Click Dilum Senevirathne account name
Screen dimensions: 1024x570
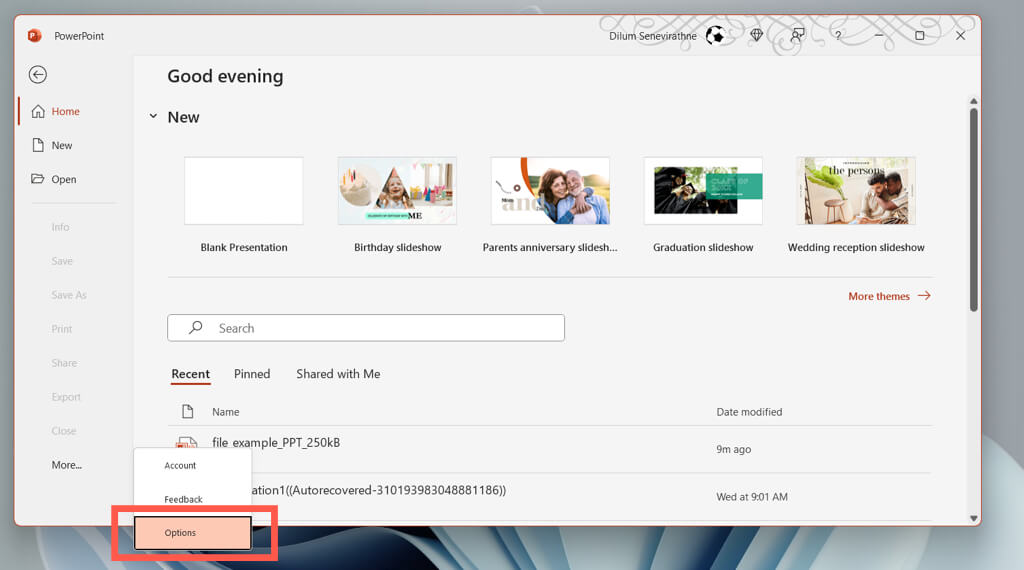[x=652, y=36]
